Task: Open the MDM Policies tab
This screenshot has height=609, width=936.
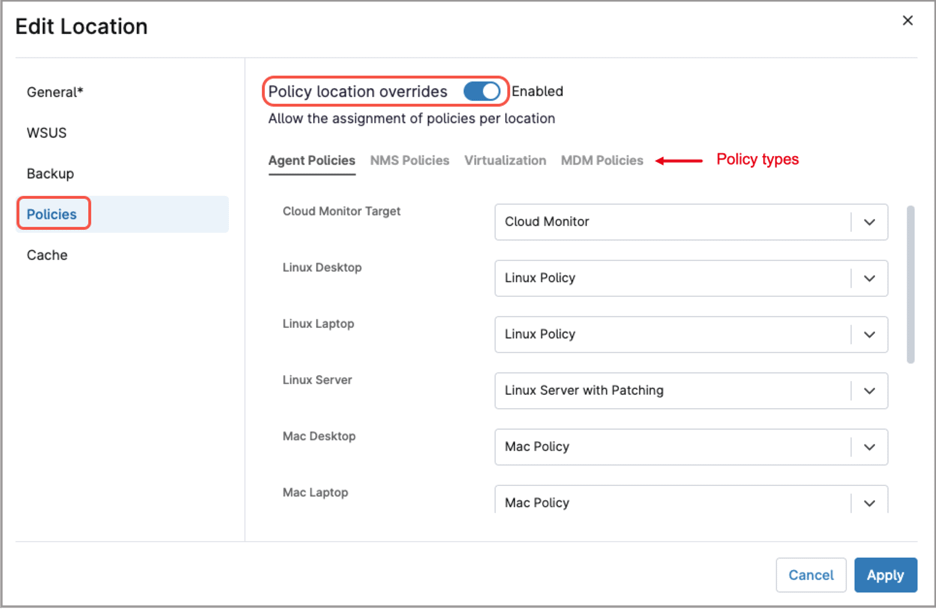Action: click(602, 160)
